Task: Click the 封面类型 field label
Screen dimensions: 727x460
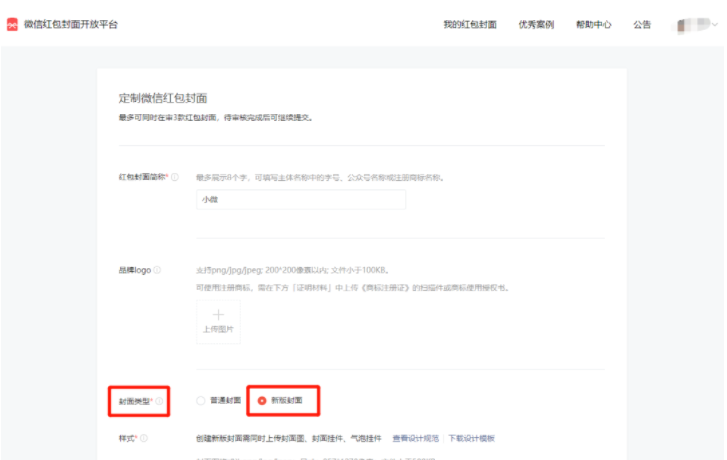Action: 135,401
